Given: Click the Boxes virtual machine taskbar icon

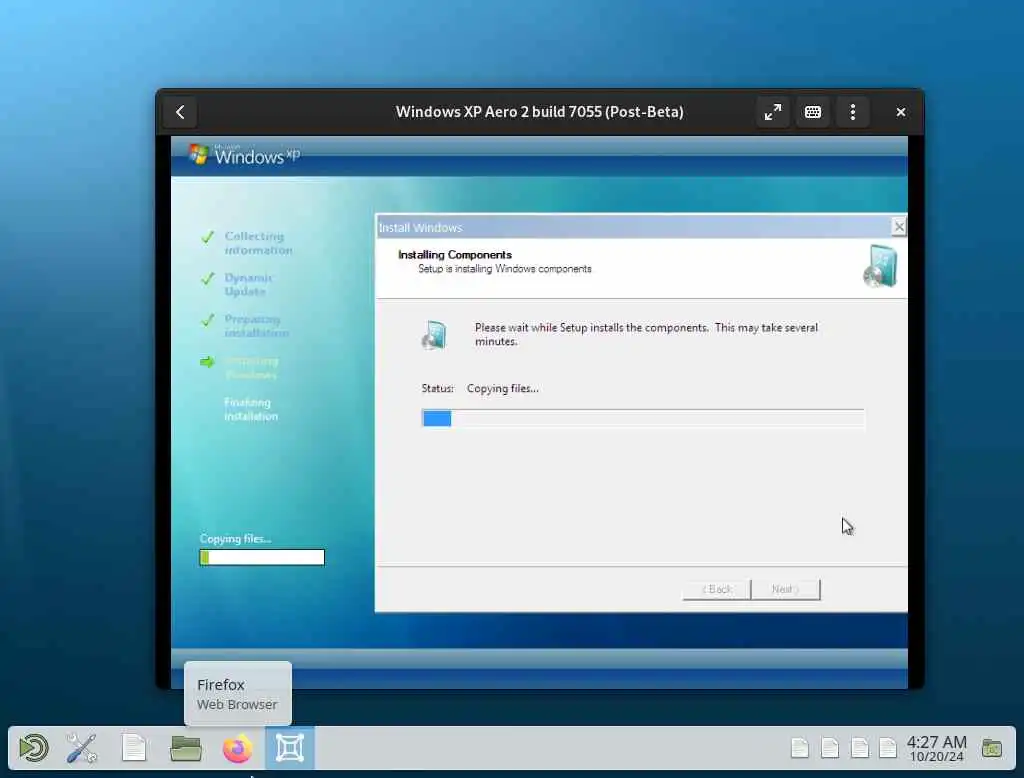Looking at the screenshot, I should tap(289, 748).
